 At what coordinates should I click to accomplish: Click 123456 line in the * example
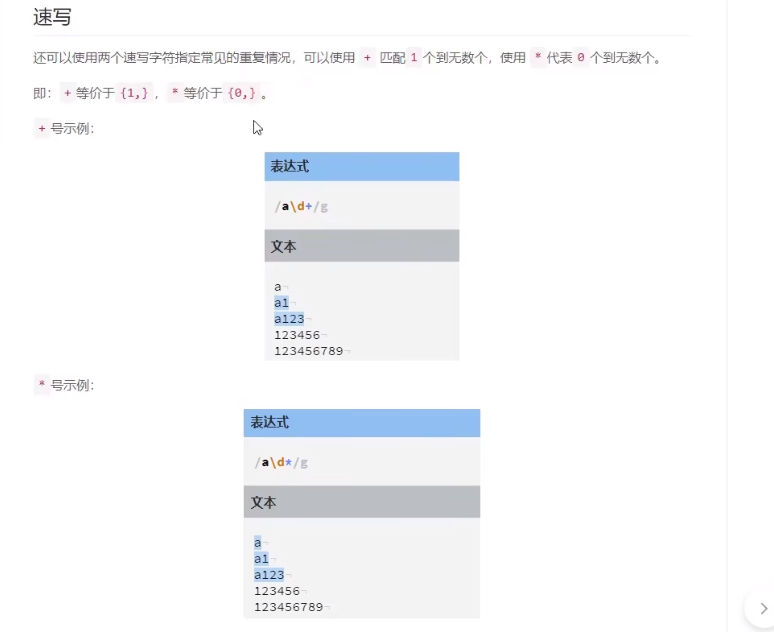point(277,591)
